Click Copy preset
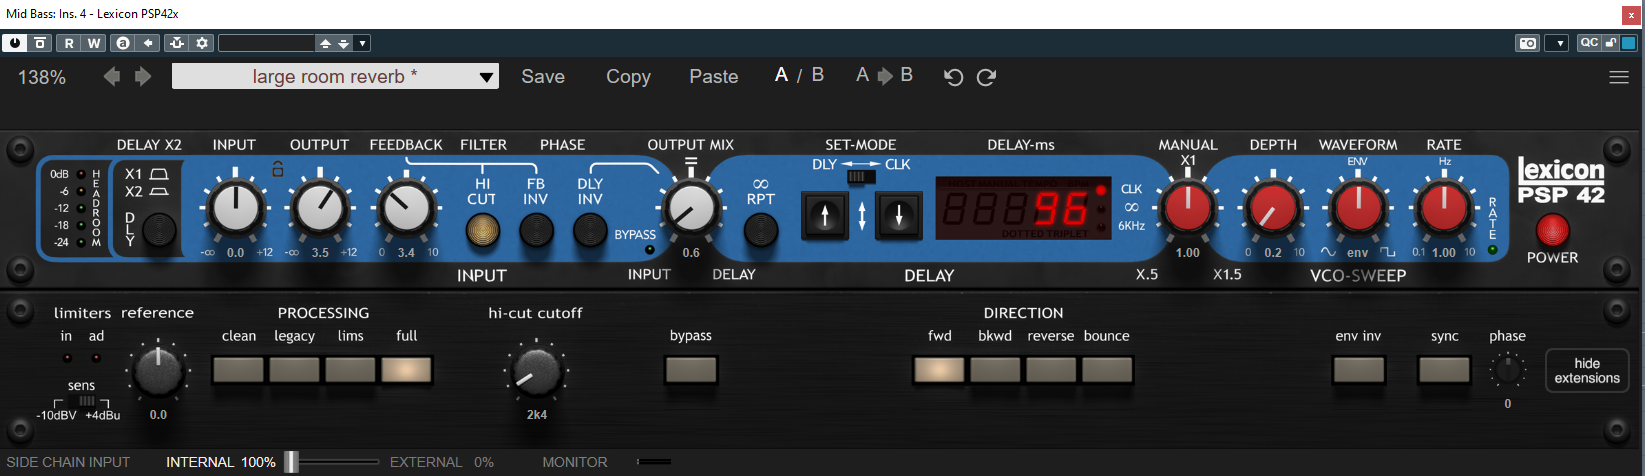Image resolution: width=1645 pixels, height=476 pixels. coord(628,76)
